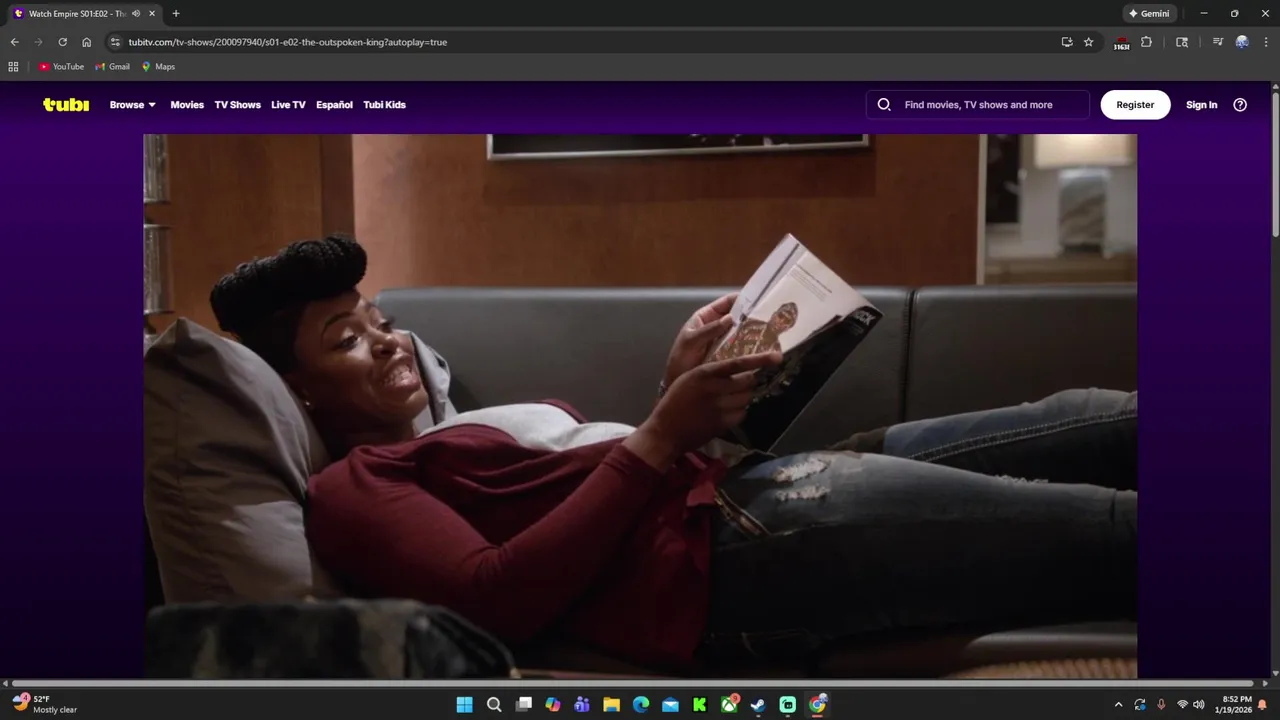
Task: Open the Mail app from the taskbar
Action: [x=670, y=705]
